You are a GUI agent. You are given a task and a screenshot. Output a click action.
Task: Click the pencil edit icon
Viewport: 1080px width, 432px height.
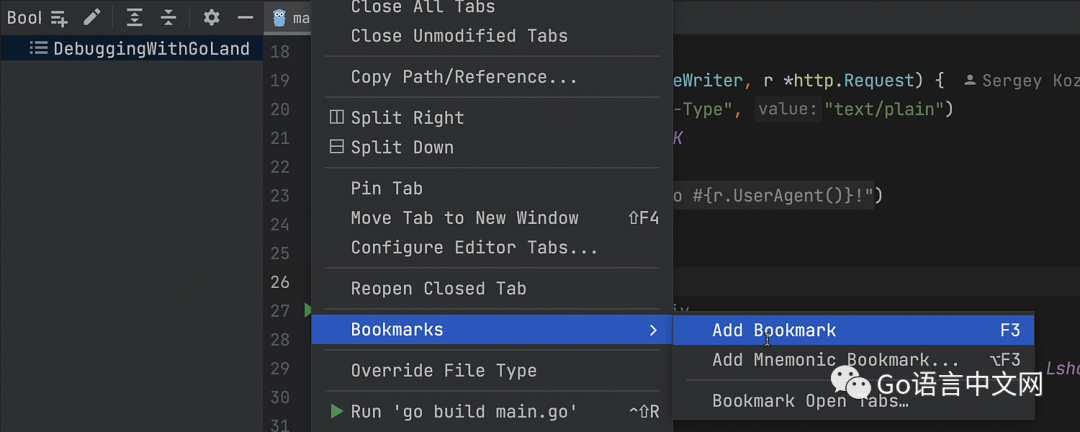click(x=92, y=18)
